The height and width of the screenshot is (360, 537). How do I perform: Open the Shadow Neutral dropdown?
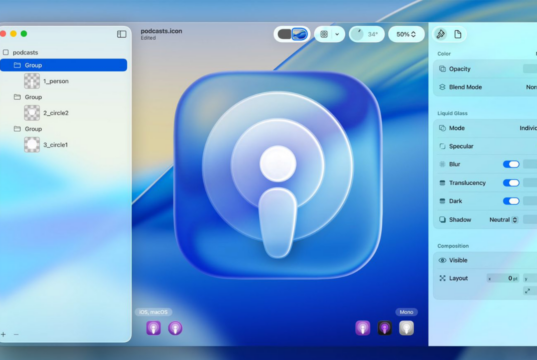click(x=503, y=220)
